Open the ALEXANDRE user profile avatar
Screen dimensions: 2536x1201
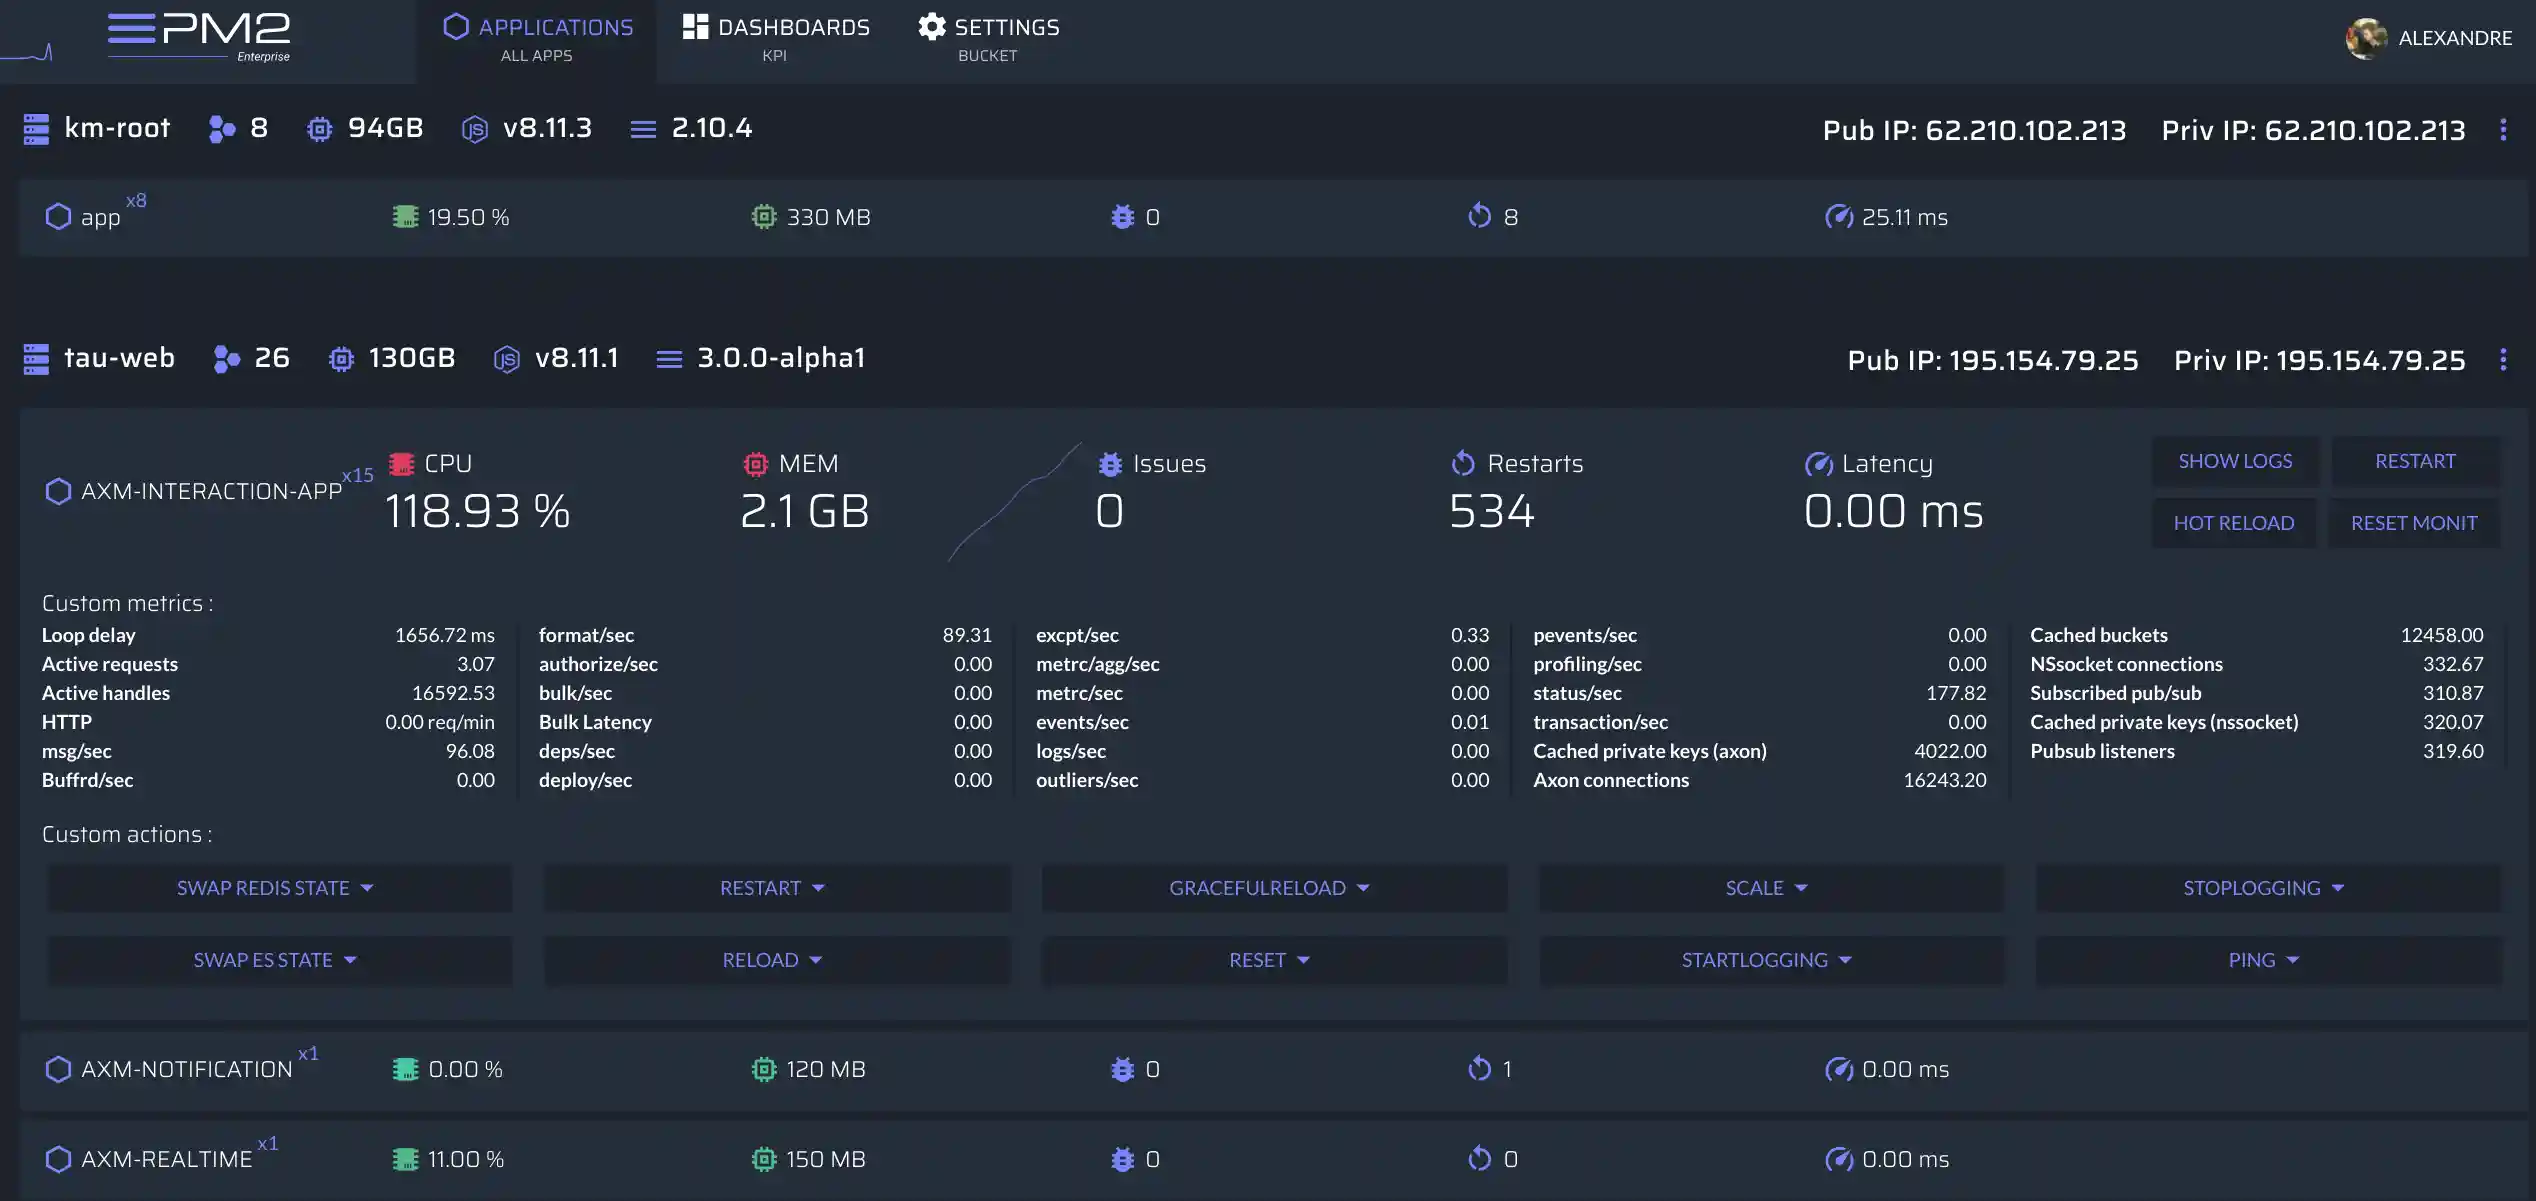point(2367,38)
